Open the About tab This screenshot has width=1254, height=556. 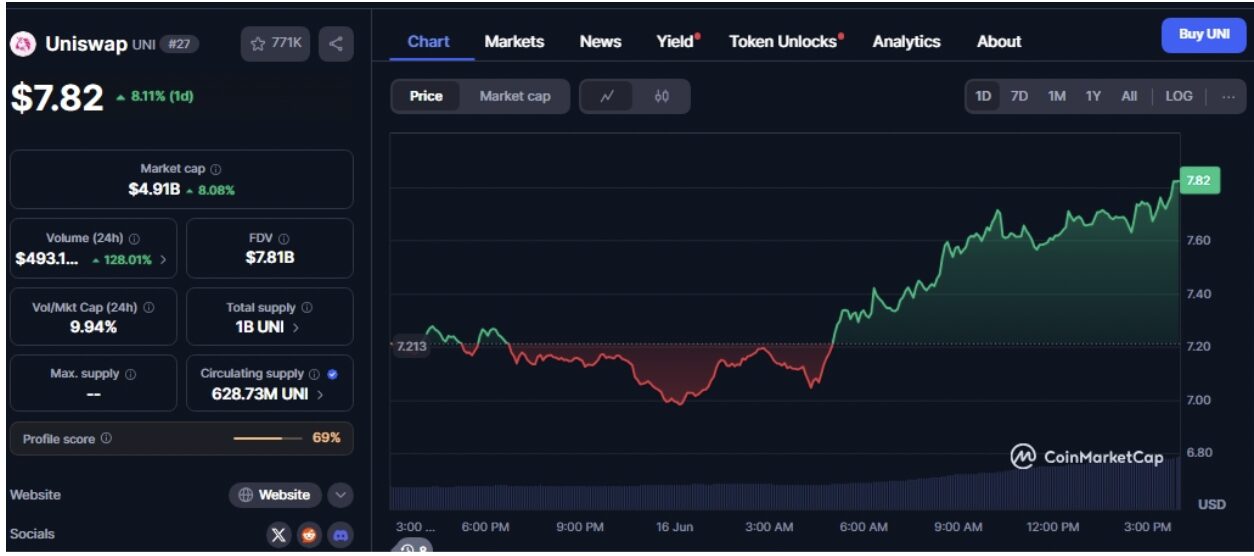[999, 41]
